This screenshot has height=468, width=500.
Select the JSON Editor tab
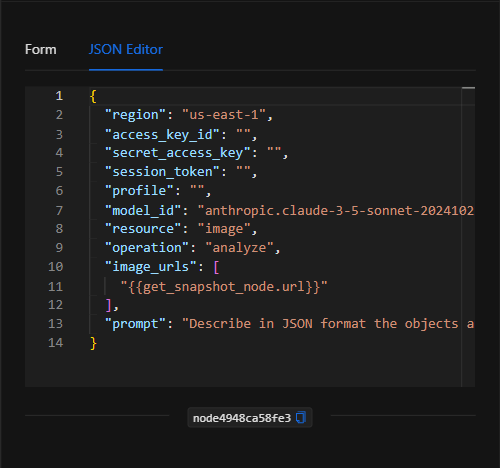[126, 50]
